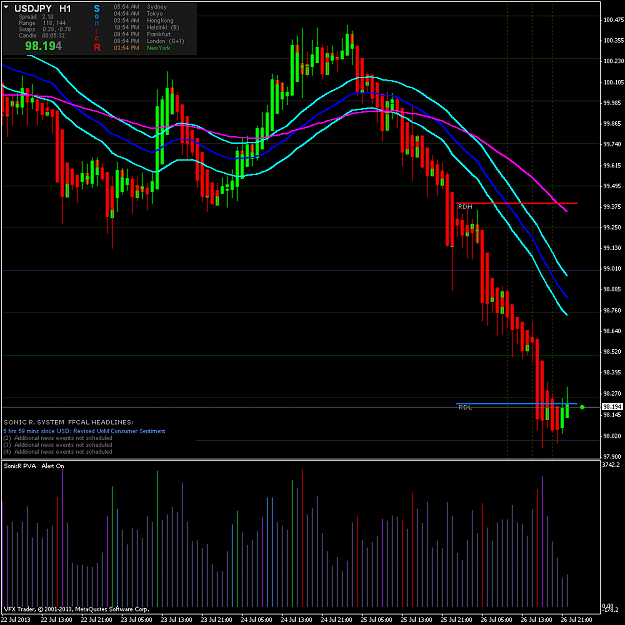Click the 24 Jul 13:00 time axis label

(296, 620)
